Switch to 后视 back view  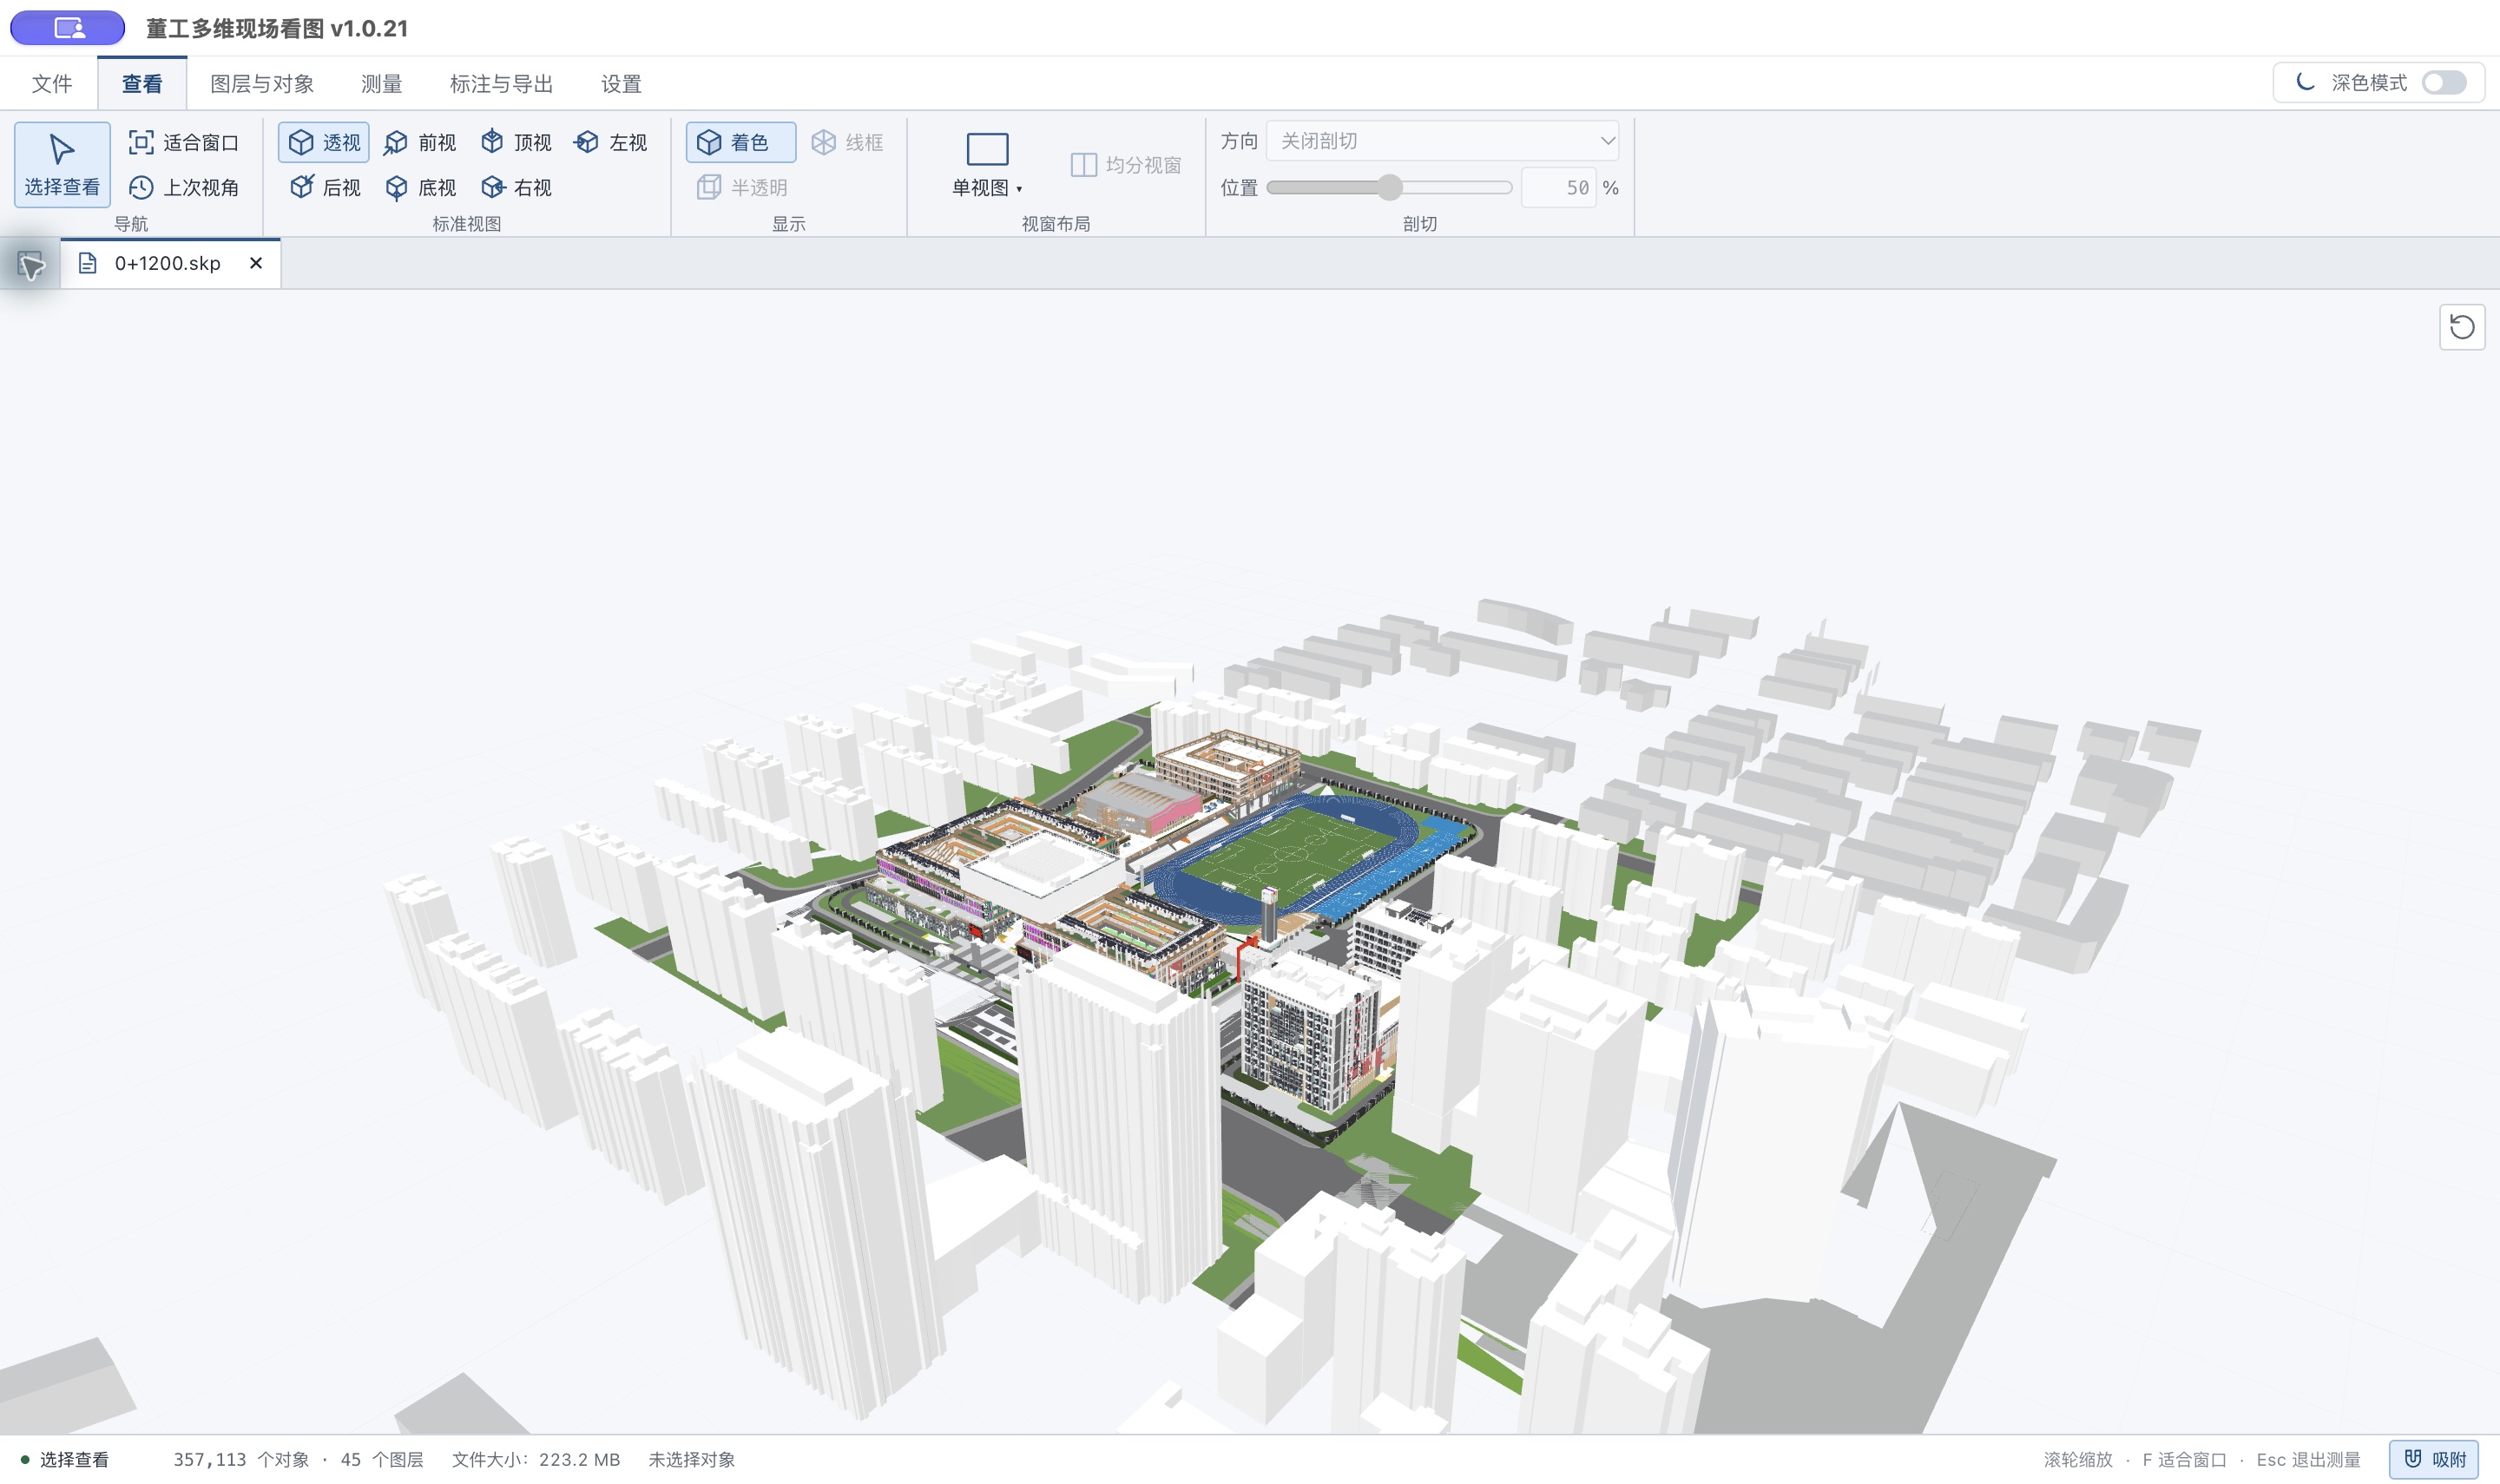coord(324,187)
